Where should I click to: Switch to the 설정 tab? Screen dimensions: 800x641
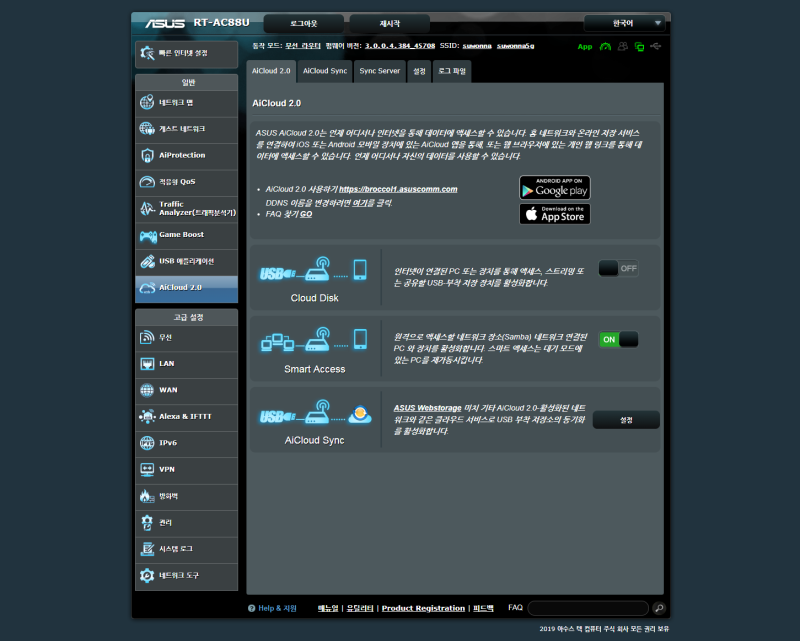coord(419,71)
